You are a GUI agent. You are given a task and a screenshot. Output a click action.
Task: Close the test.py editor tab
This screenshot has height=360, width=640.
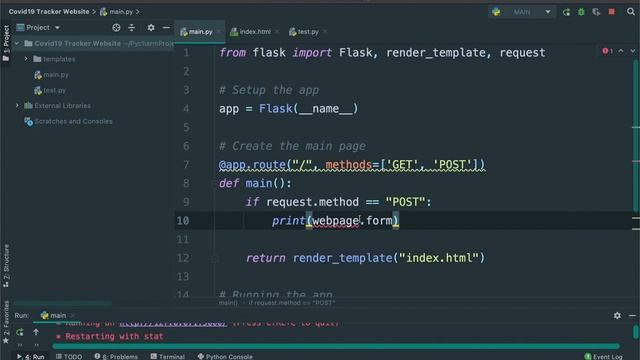(x=324, y=31)
